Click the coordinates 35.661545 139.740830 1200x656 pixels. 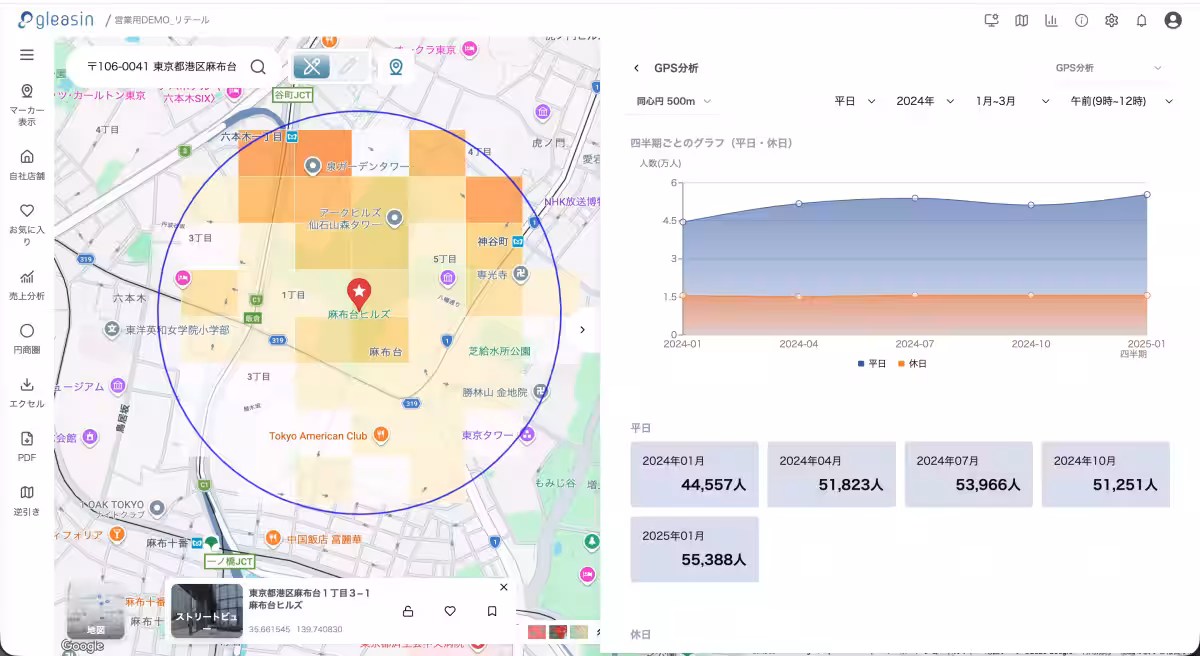[295, 630]
